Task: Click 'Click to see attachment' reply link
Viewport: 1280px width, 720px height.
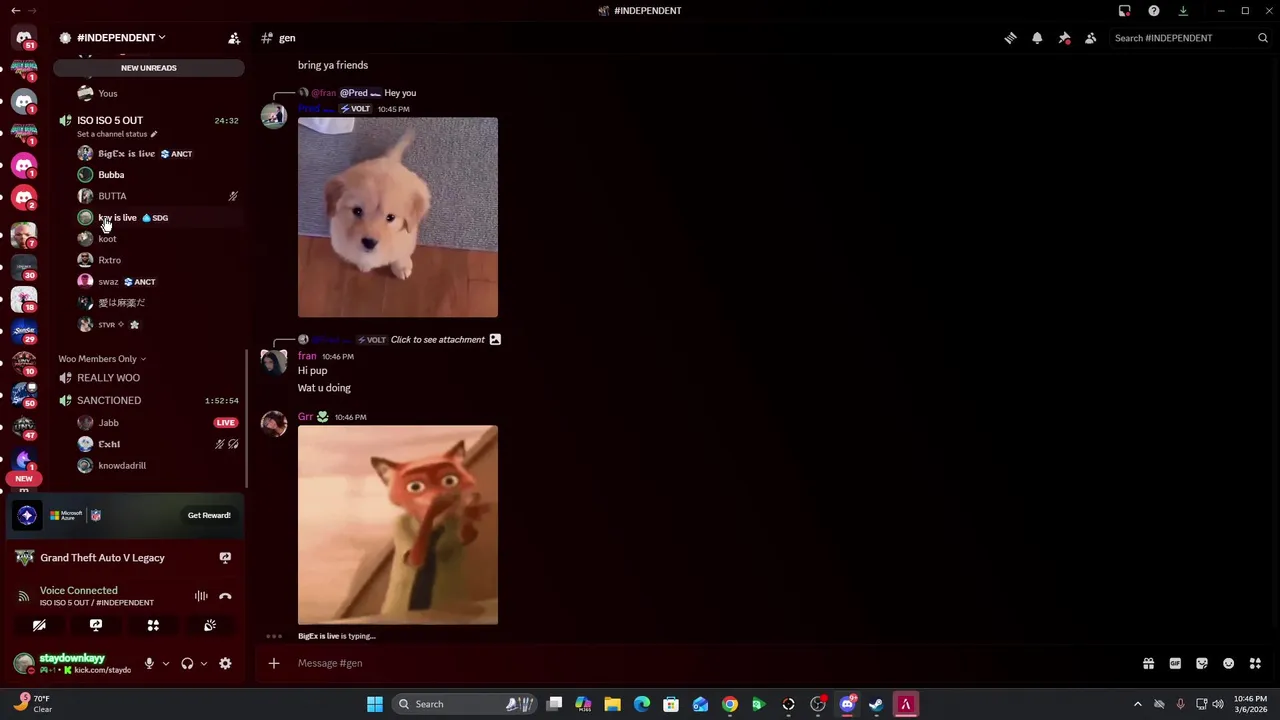Action: tap(437, 340)
